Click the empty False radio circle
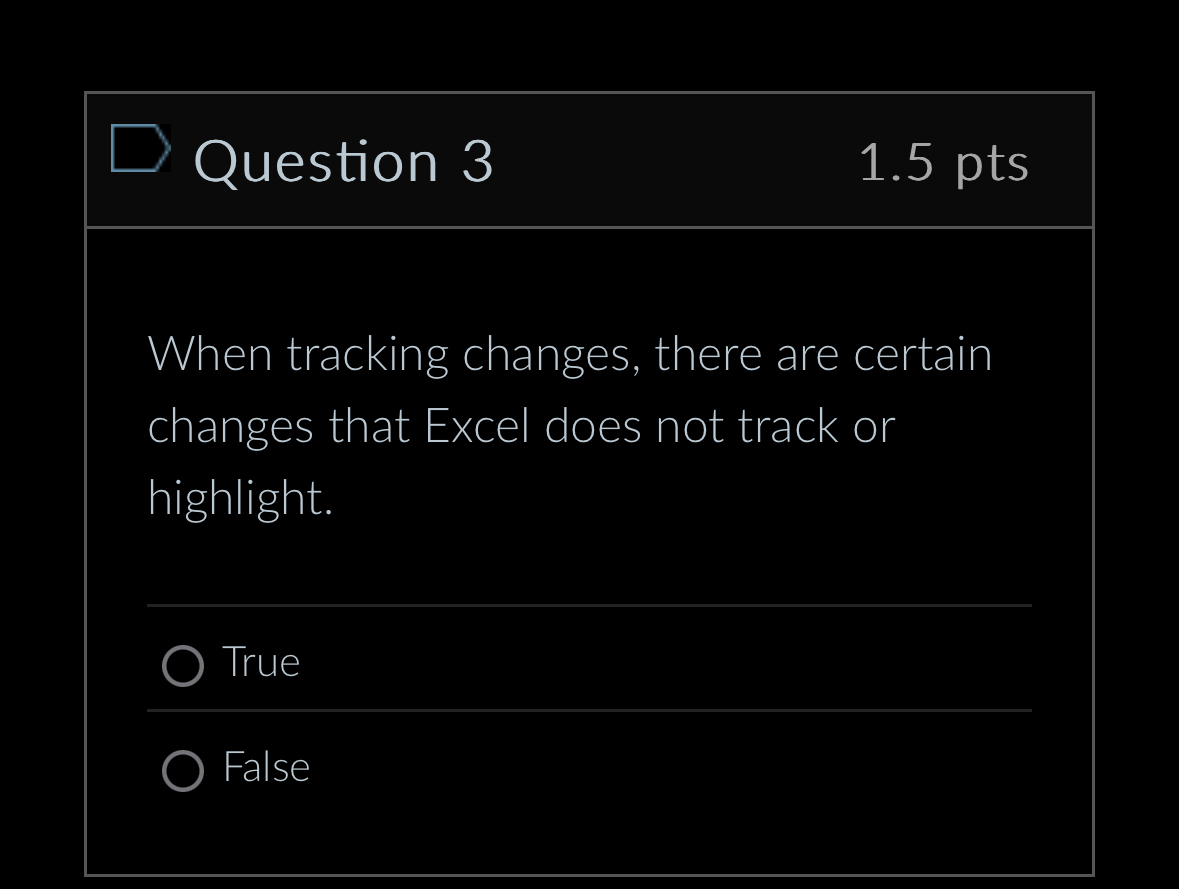 (x=182, y=771)
